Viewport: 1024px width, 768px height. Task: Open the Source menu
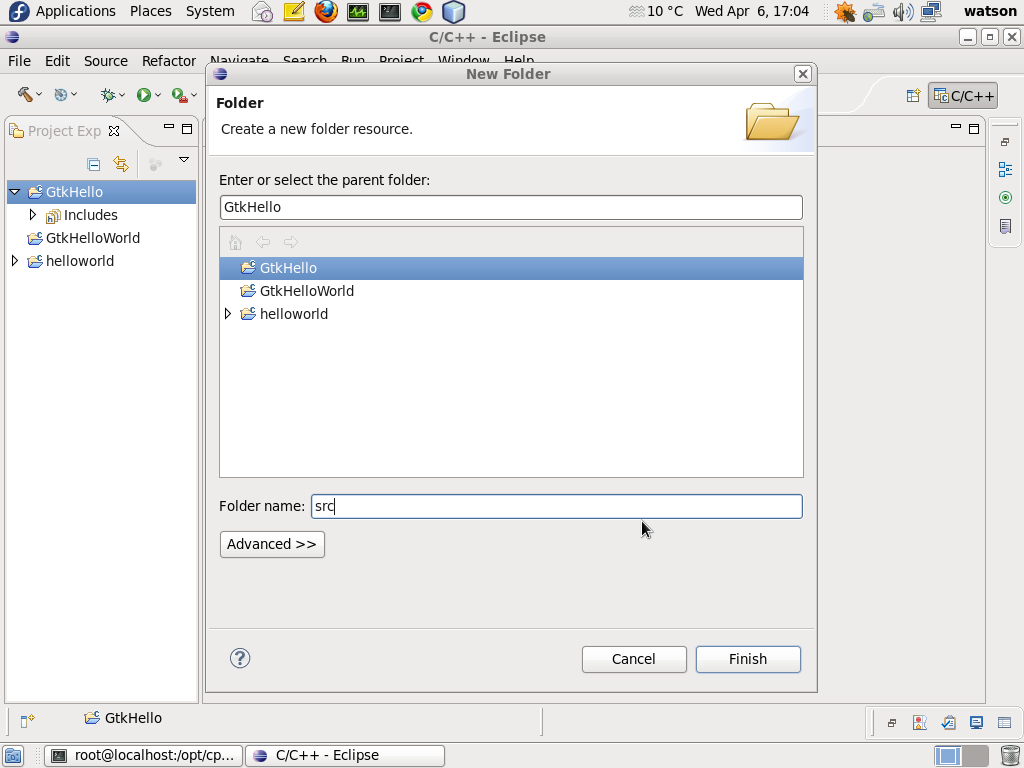tap(106, 61)
